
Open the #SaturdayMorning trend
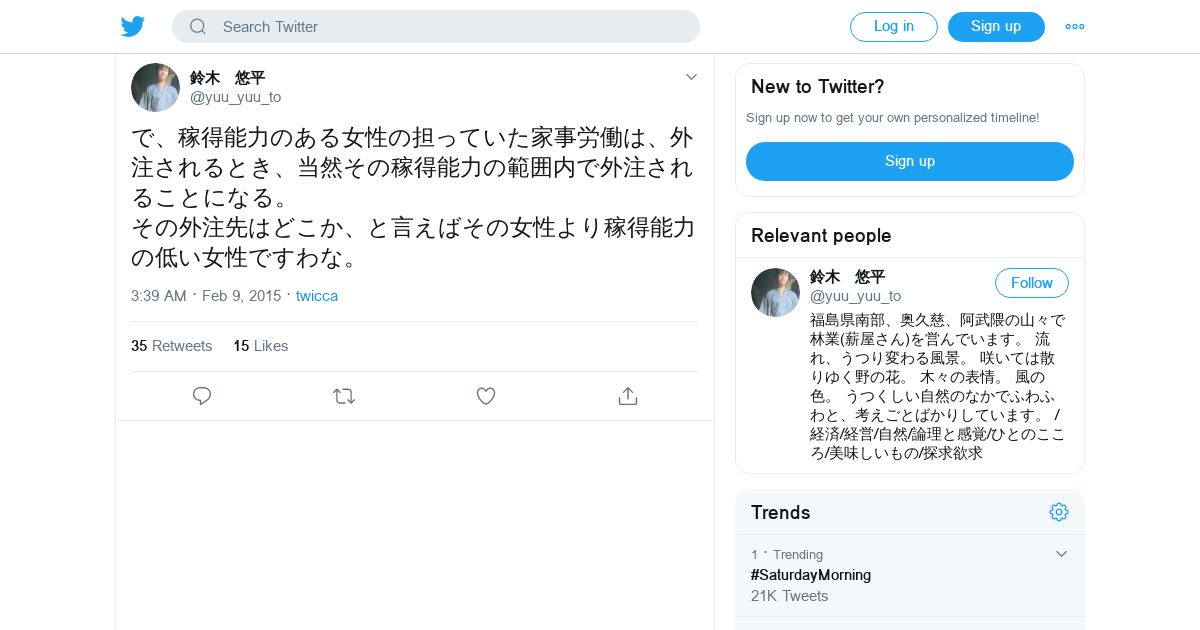click(811, 575)
